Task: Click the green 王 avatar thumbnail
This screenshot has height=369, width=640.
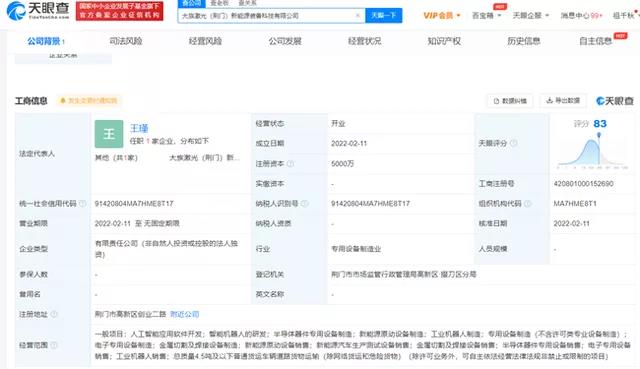Action: [x=109, y=134]
